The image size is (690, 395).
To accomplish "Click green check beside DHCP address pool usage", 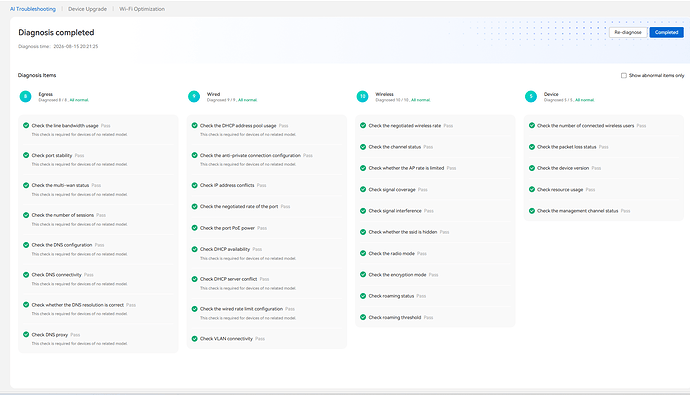I will tap(195, 125).
